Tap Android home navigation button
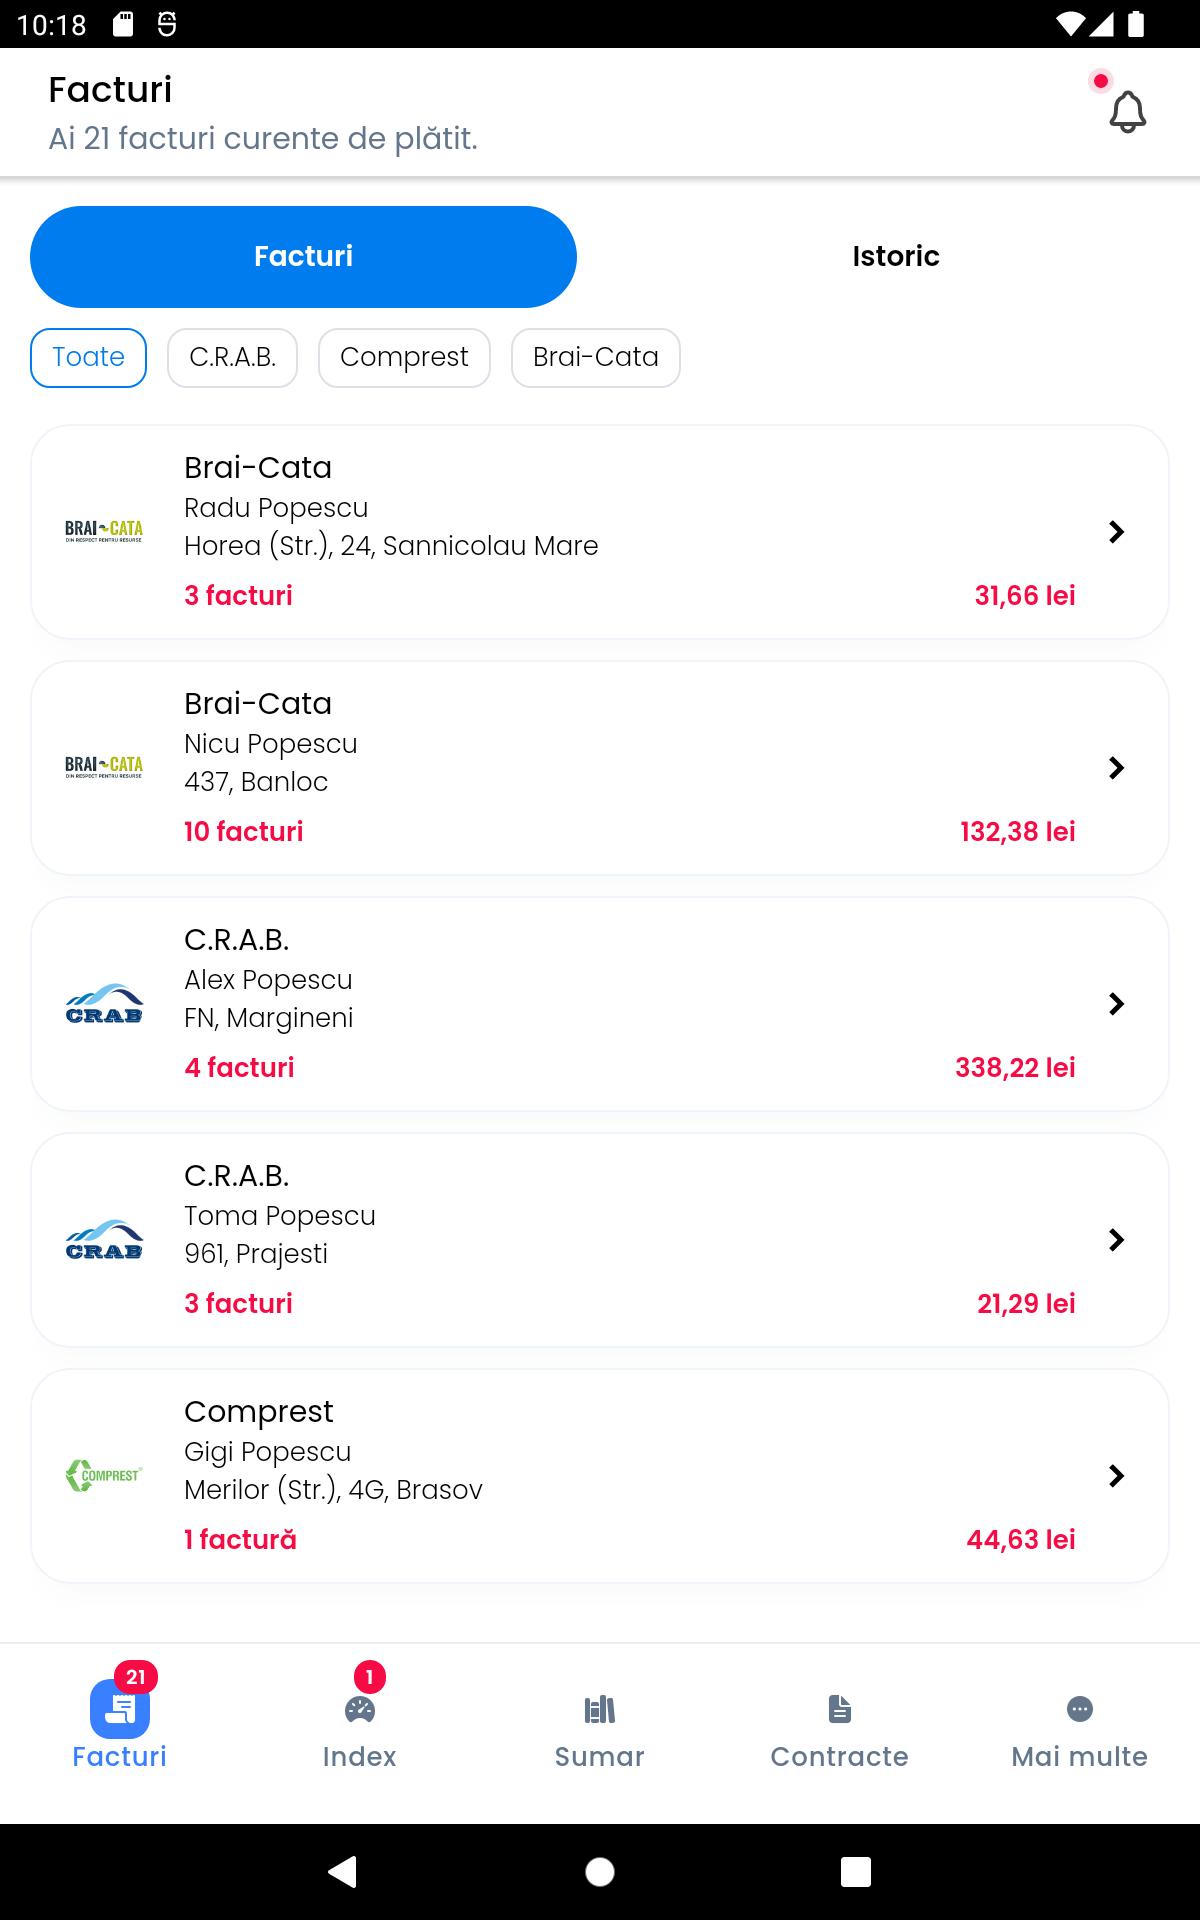The height and width of the screenshot is (1920, 1200). pyautogui.click(x=600, y=1871)
